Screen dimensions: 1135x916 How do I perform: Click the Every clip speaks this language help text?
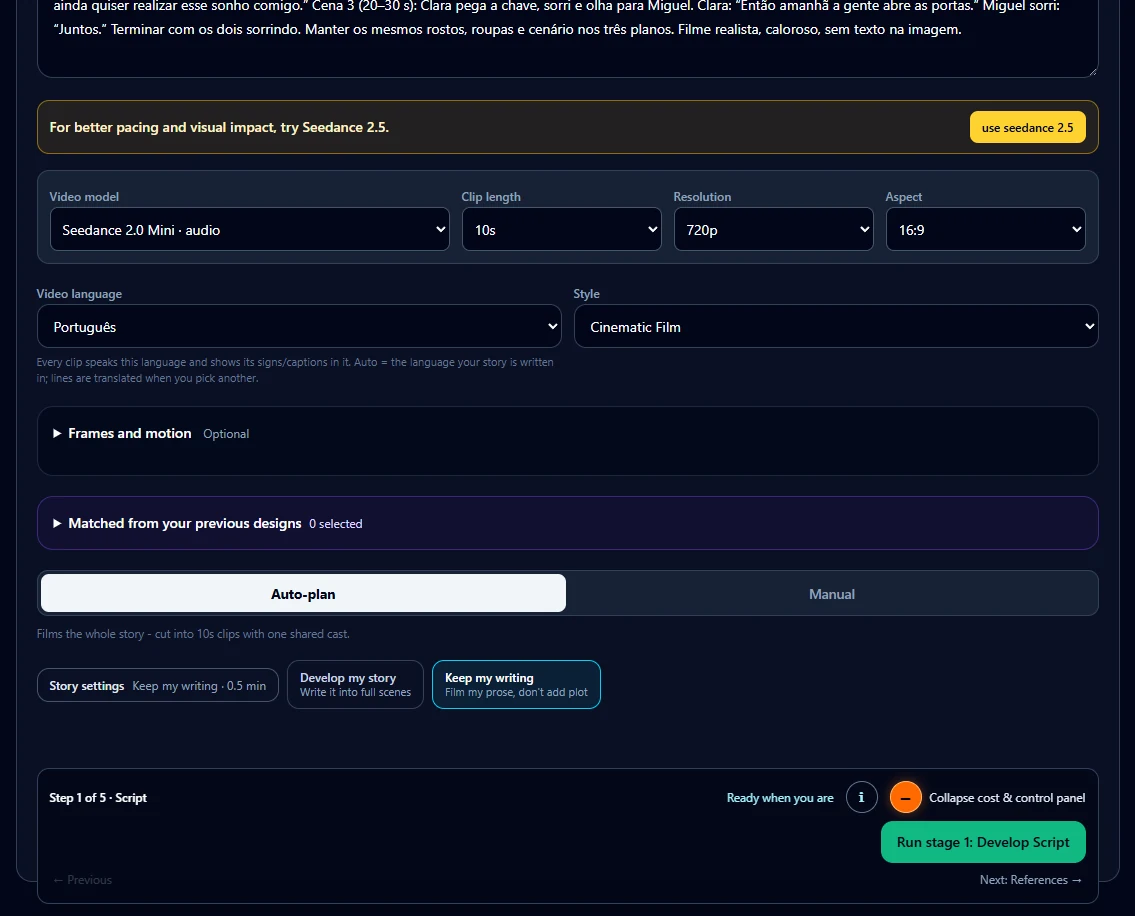pyautogui.click(x=295, y=370)
